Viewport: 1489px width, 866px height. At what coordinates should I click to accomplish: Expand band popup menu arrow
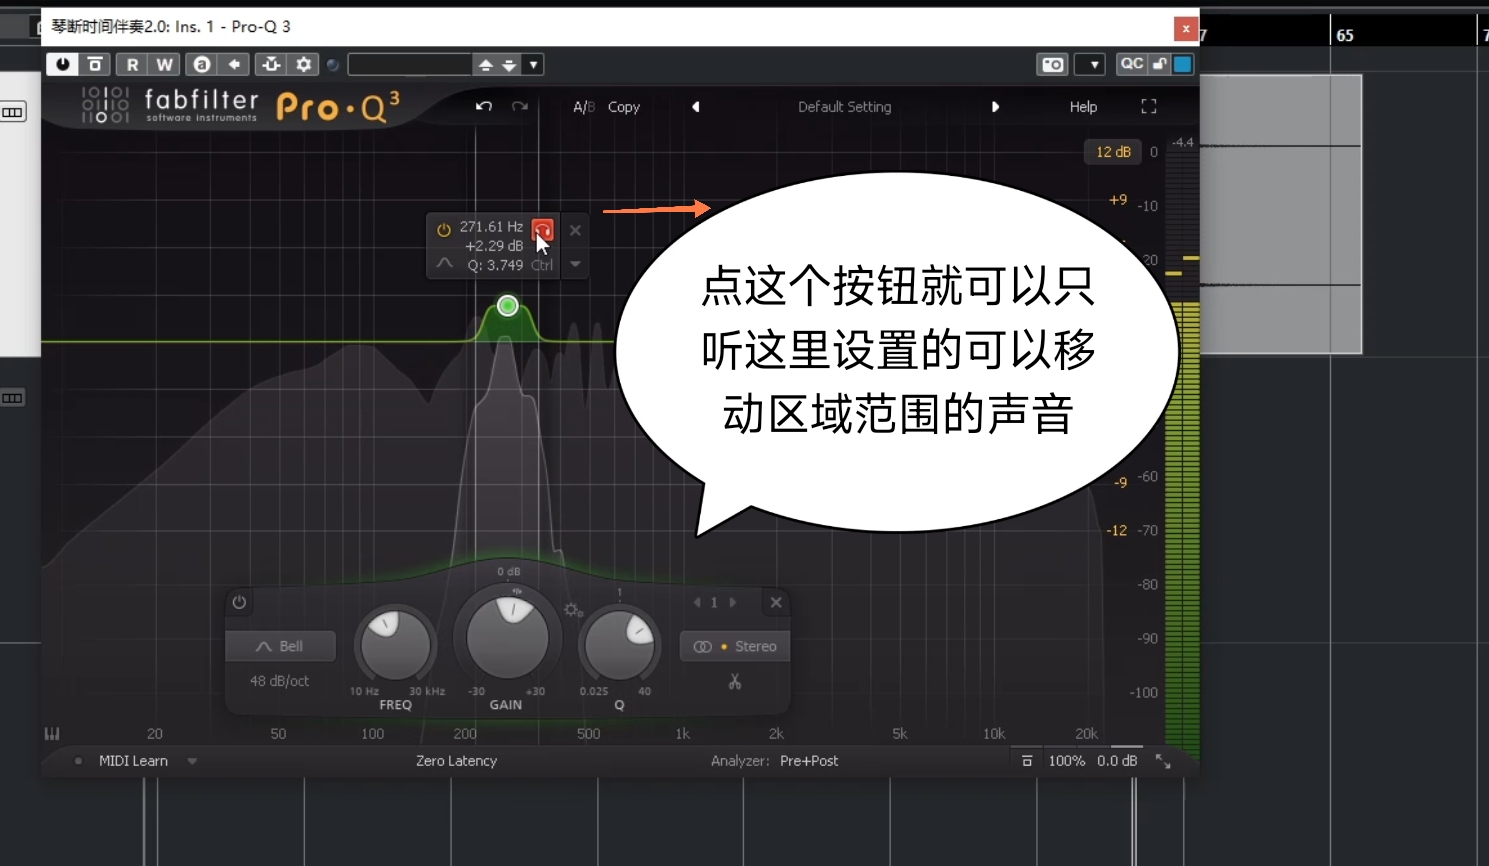point(575,264)
